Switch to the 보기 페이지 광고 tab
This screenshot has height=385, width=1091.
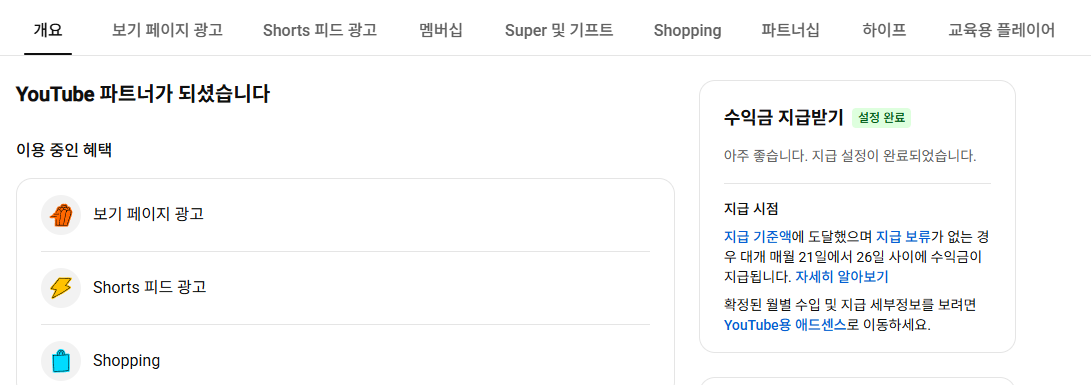tap(168, 31)
